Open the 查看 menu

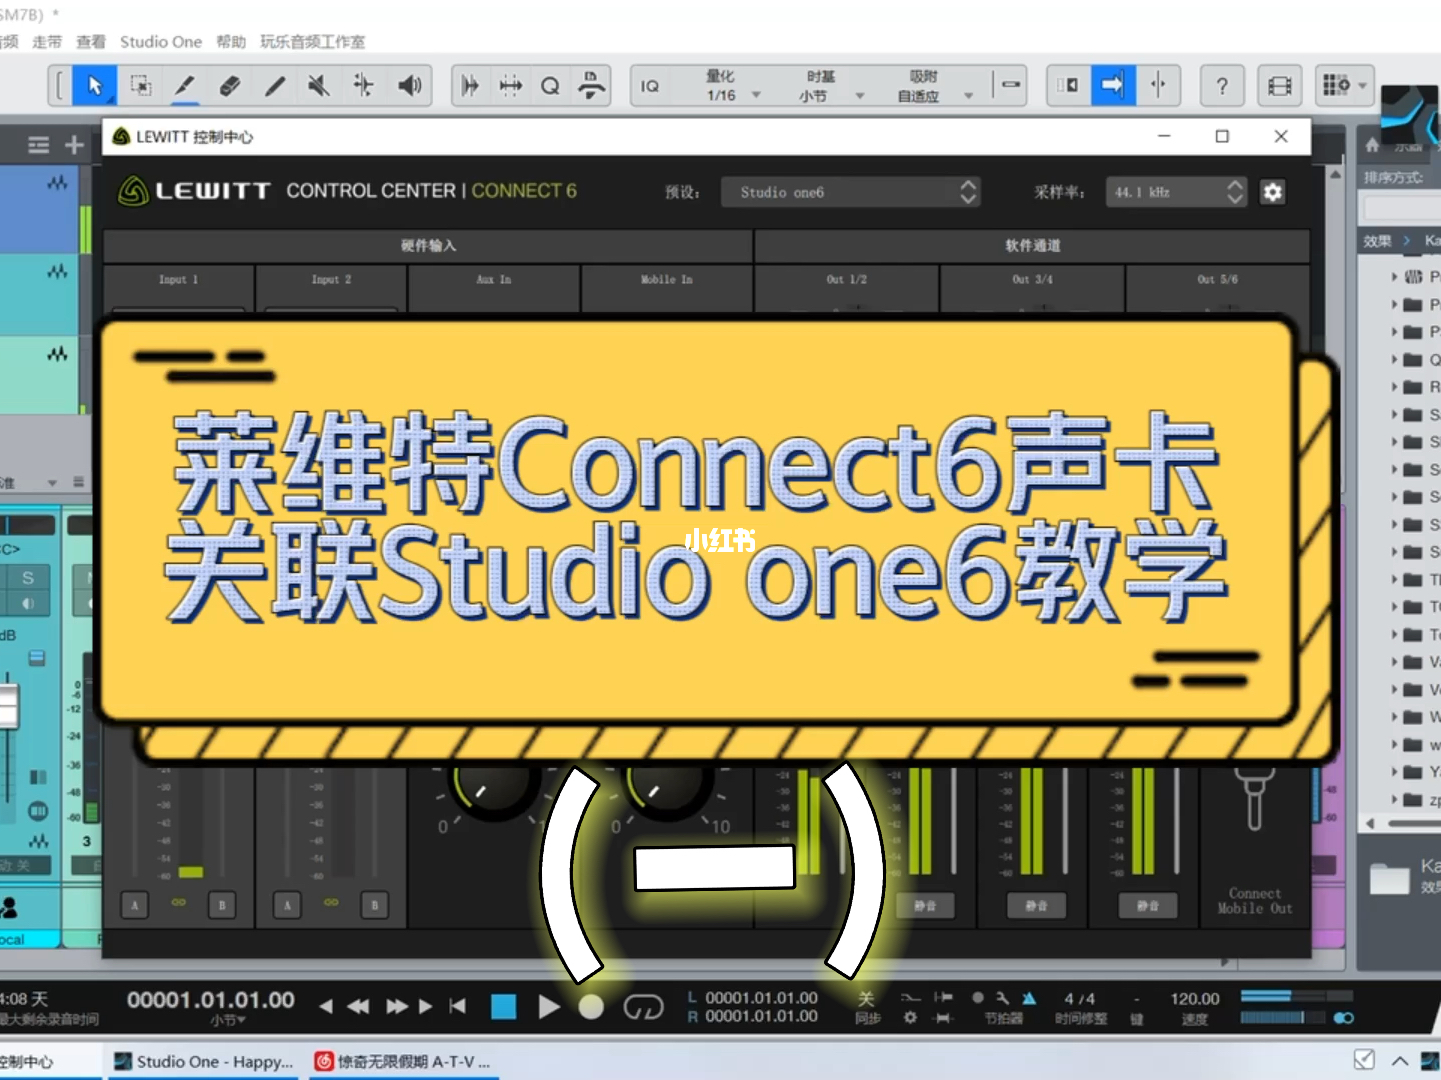90,42
